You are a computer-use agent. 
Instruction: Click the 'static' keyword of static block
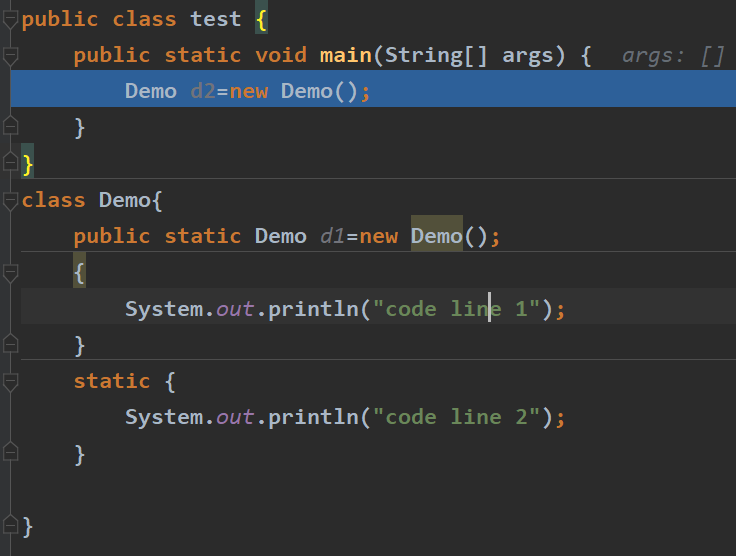[112, 381]
